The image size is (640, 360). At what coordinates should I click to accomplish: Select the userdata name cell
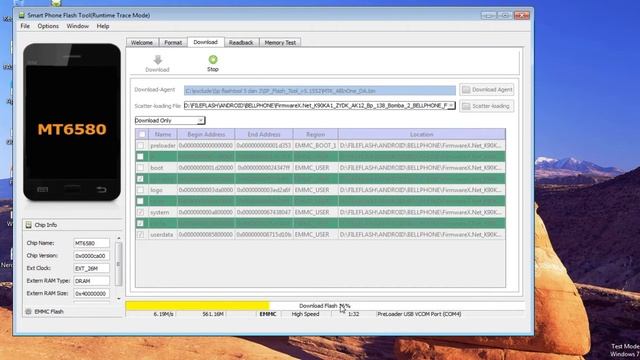(x=163, y=235)
